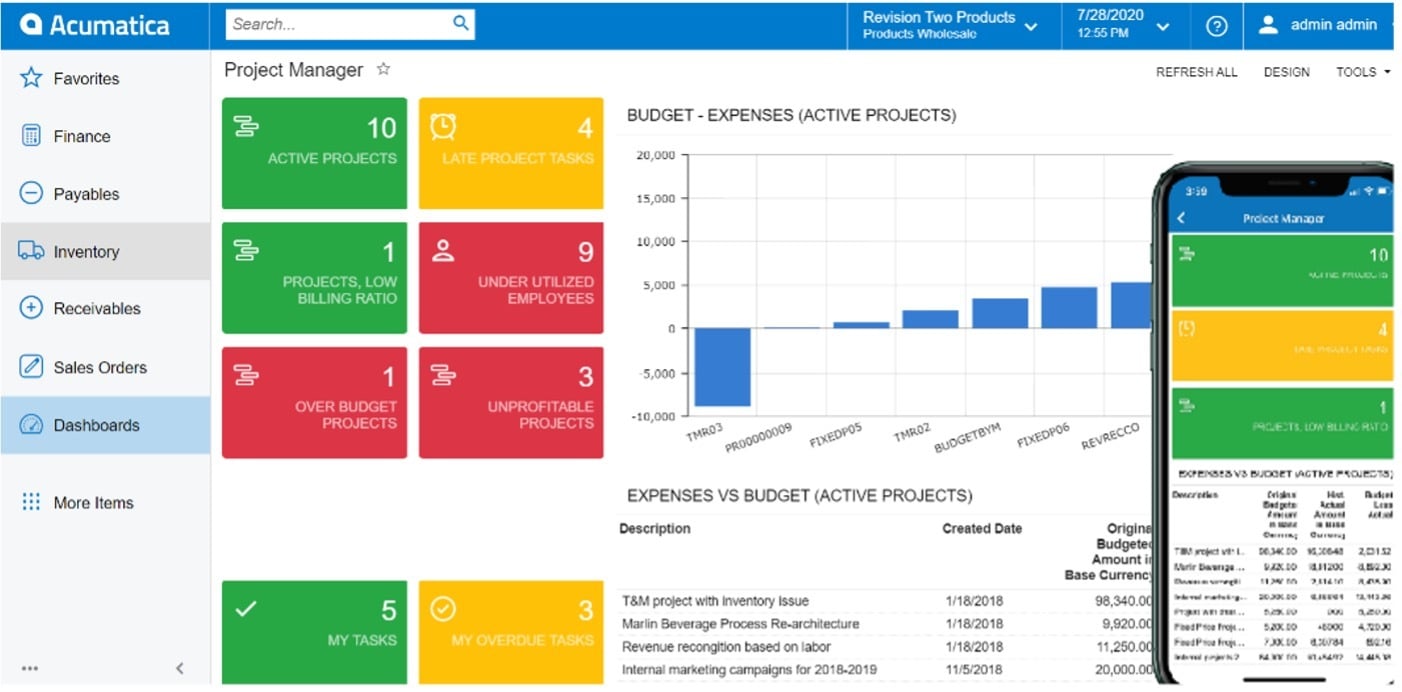Open the Finance workspace
This screenshot has width=1402, height=692.
coord(105,136)
